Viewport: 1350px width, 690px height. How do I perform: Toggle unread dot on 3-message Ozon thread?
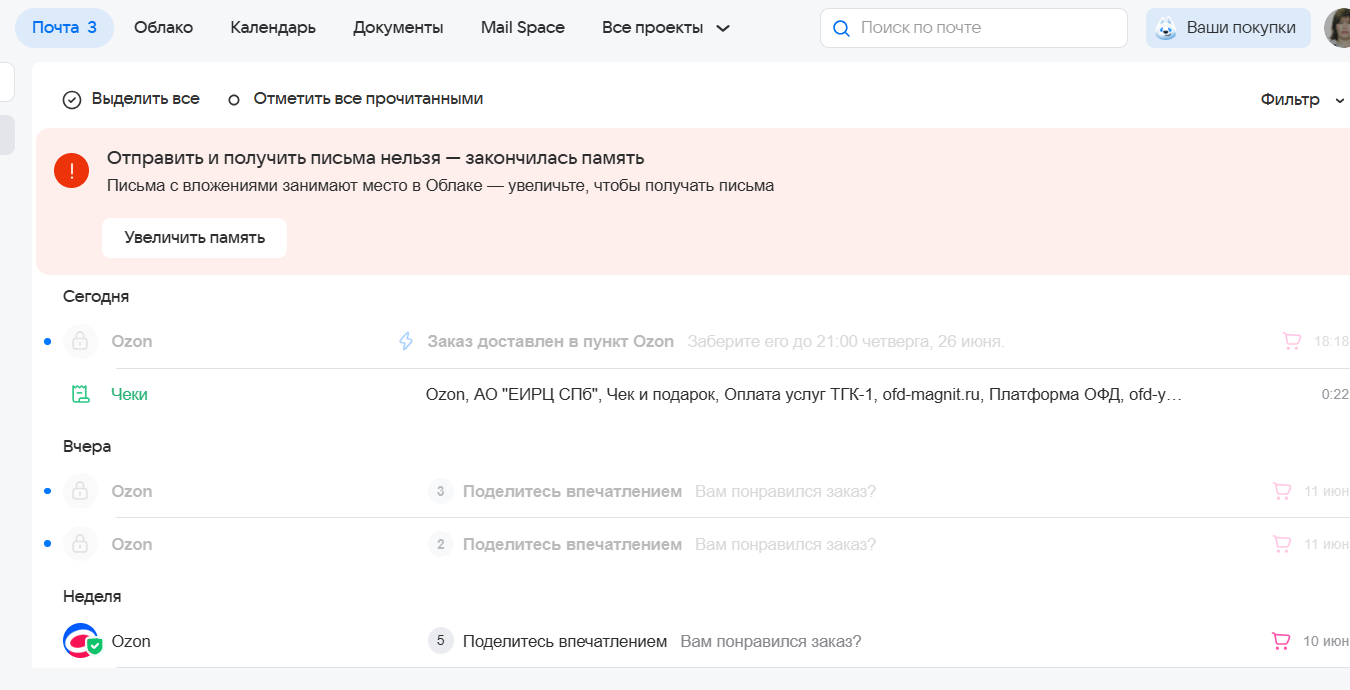47,491
